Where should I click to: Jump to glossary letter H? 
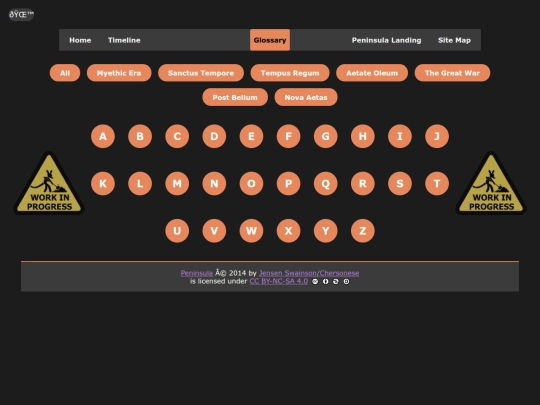click(x=363, y=136)
